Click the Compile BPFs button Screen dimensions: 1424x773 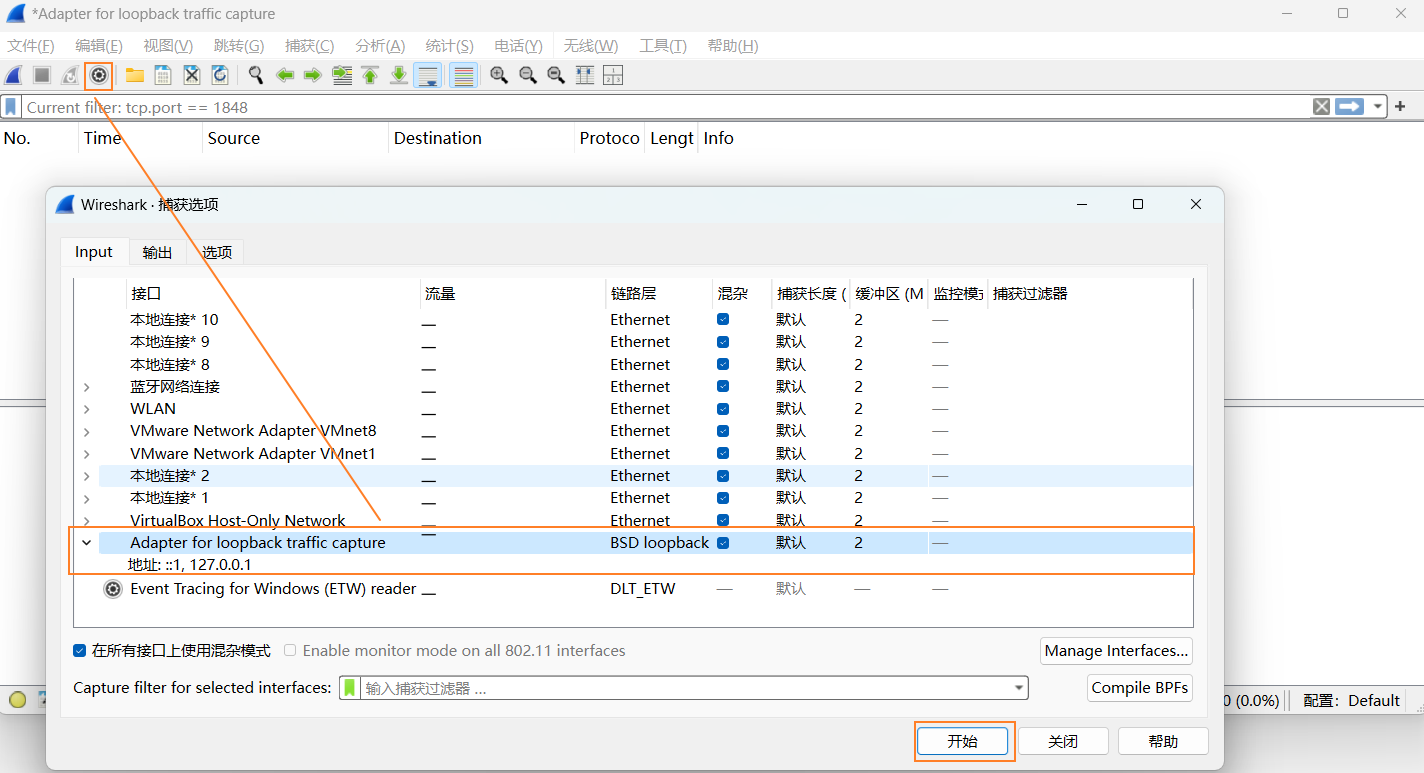tap(1140, 688)
